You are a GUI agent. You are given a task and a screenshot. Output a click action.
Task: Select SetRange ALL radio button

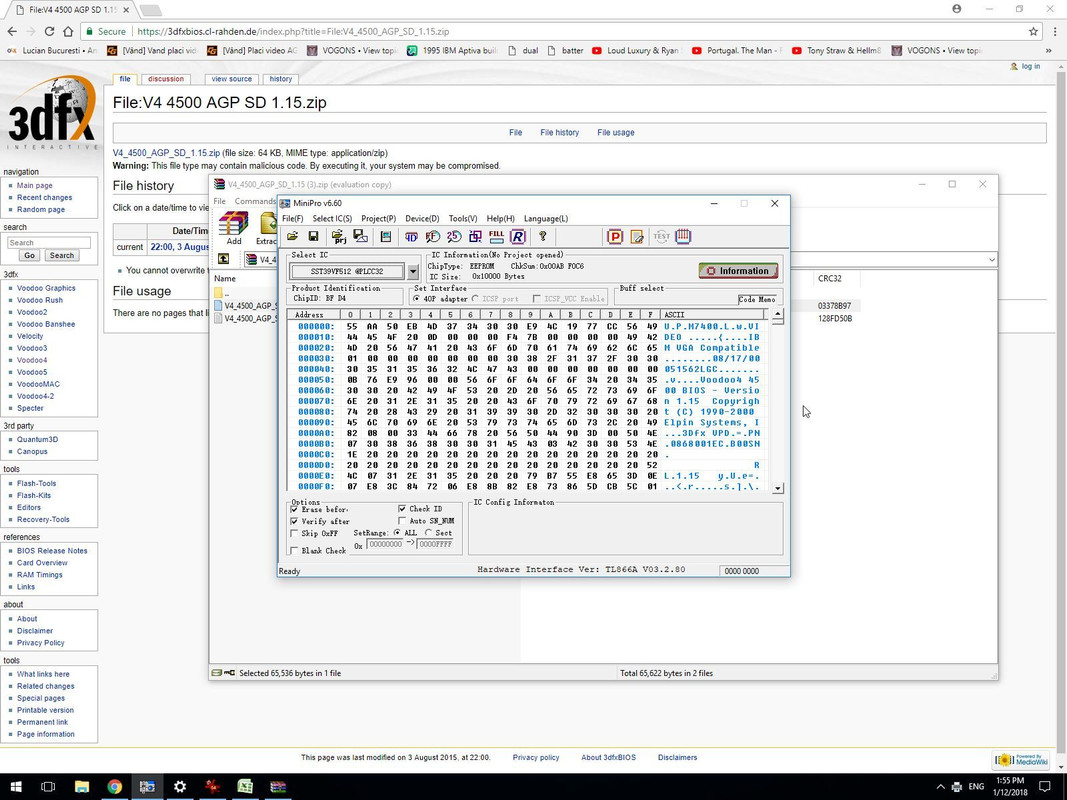(397, 533)
